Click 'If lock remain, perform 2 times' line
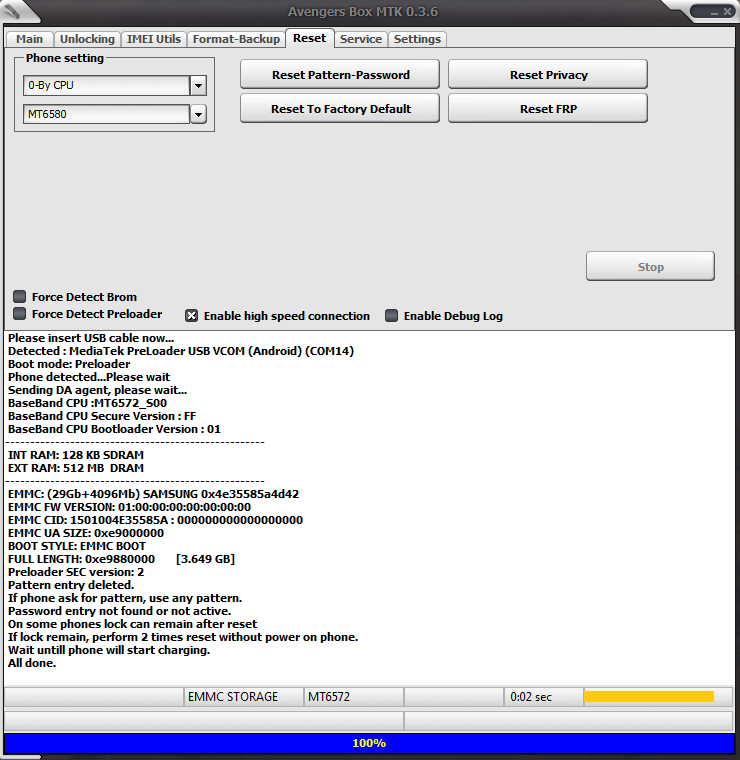Image resolution: width=740 pixels, height=760 pixels. [183, 637]
